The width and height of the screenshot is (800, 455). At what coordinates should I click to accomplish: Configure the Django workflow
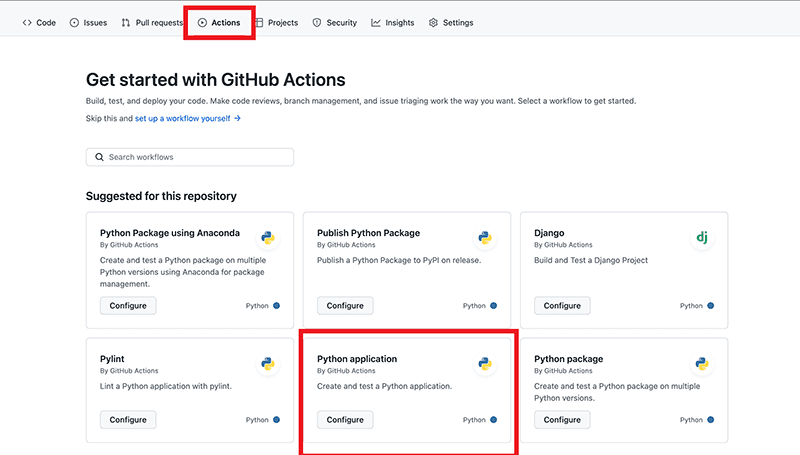[x=562, y=306]
